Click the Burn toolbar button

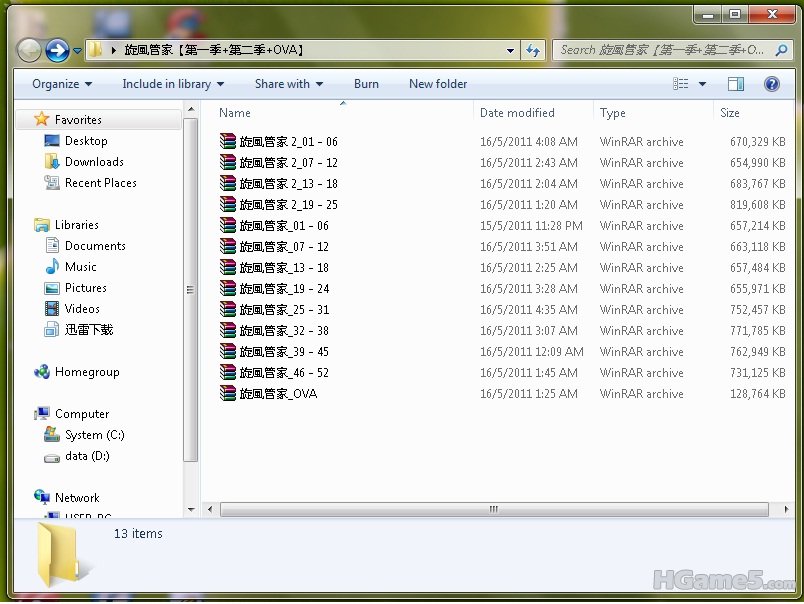pyautogui.click(x=366, y=84)
